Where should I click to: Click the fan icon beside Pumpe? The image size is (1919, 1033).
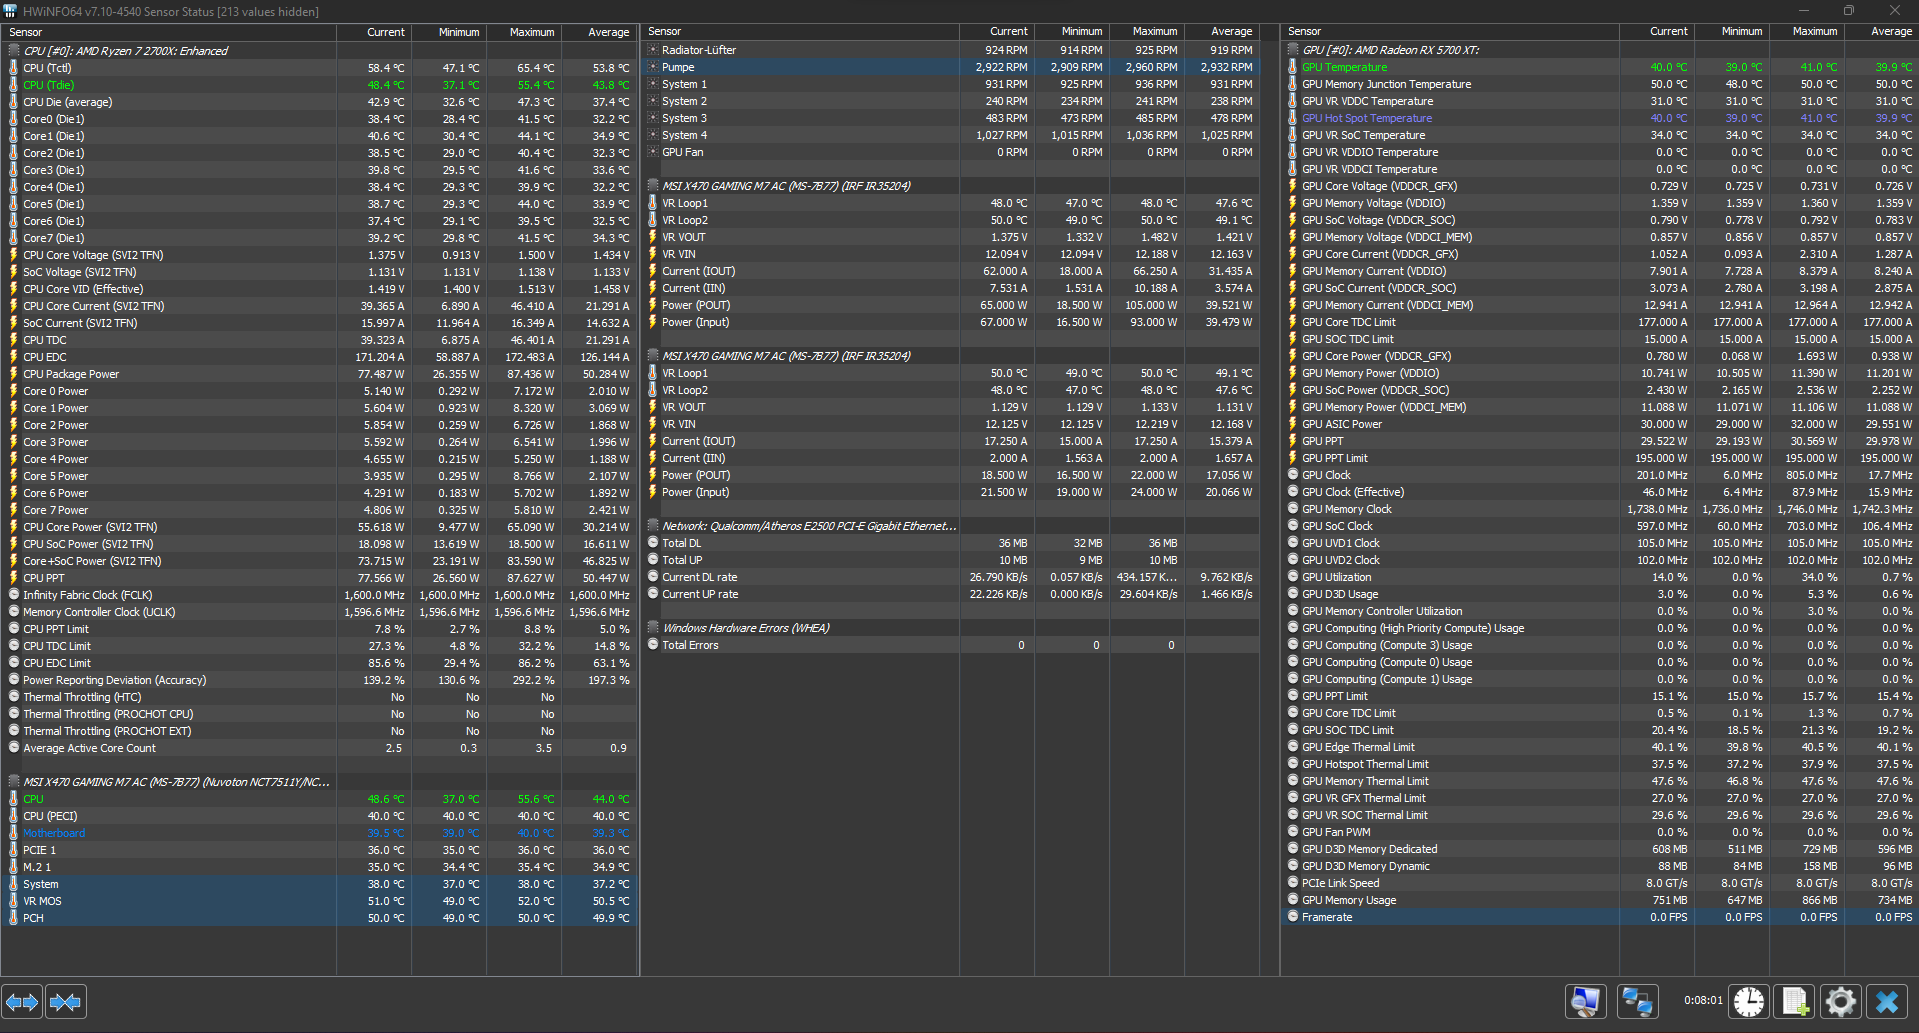pos(653,67)
